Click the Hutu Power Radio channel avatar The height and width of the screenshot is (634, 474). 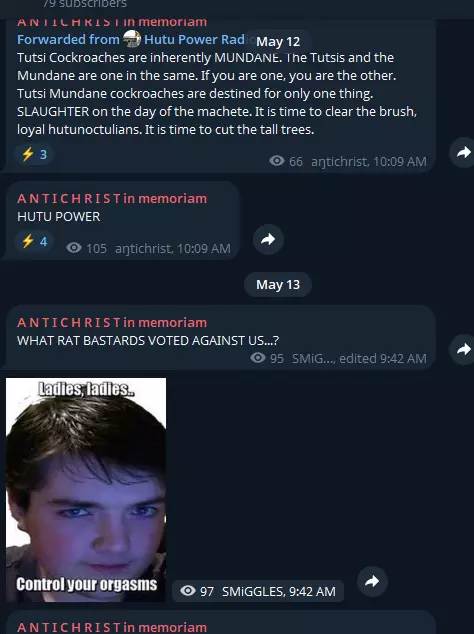131,40
